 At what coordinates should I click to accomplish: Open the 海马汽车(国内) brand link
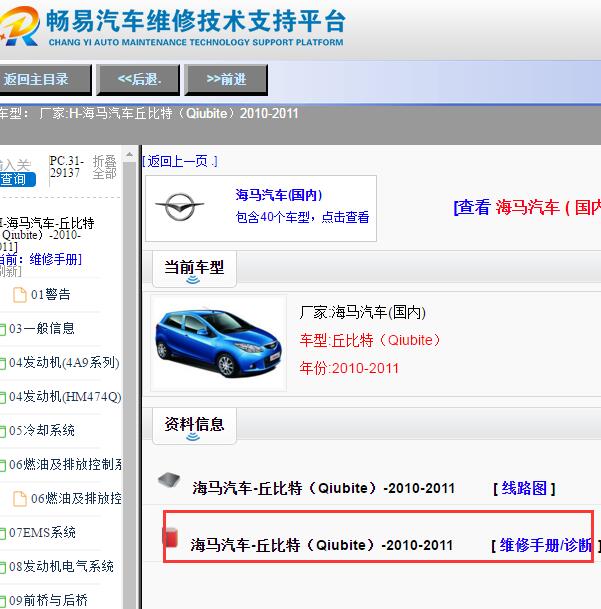pyautogui.click(x=279, y=195)
